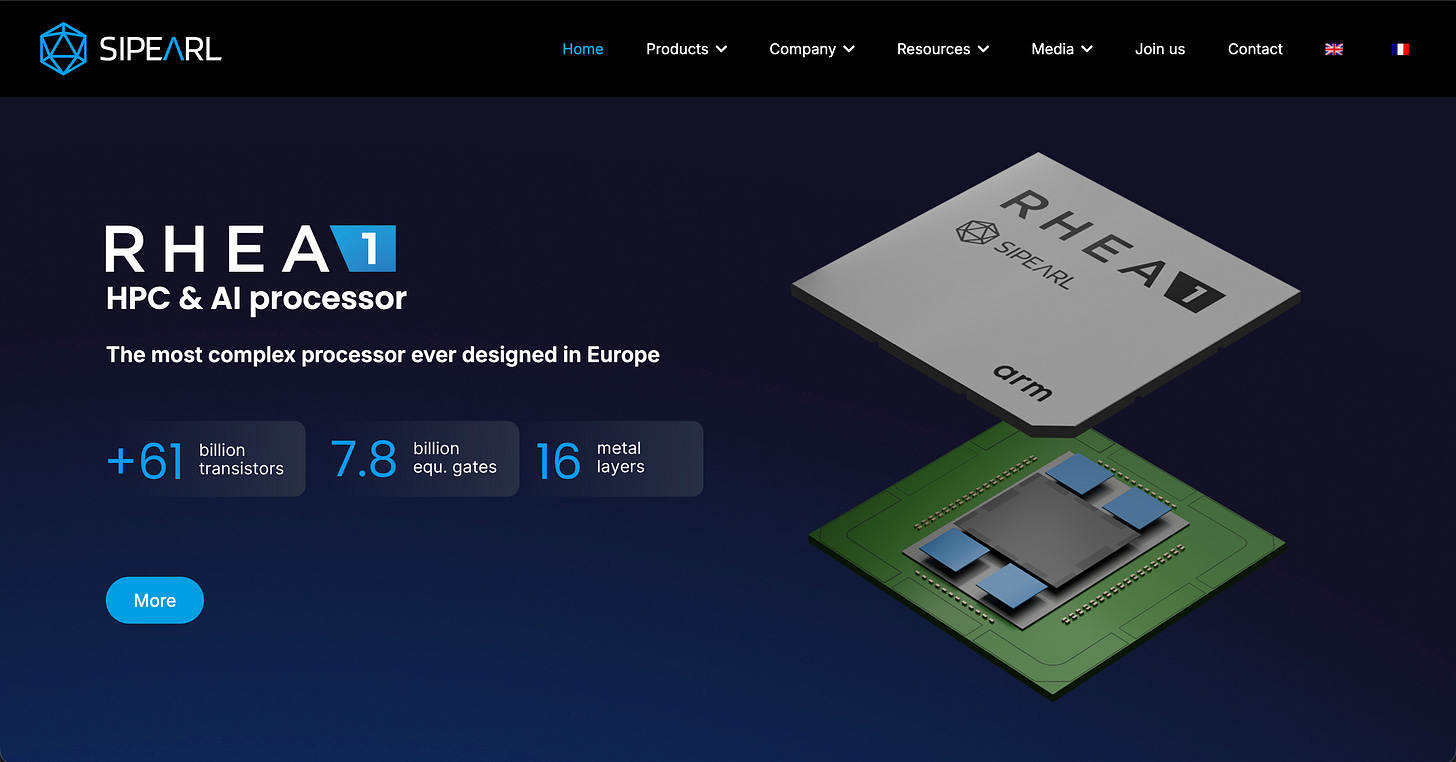
Task: Click the "HPC & AI processor" heading
Action: 256,298
